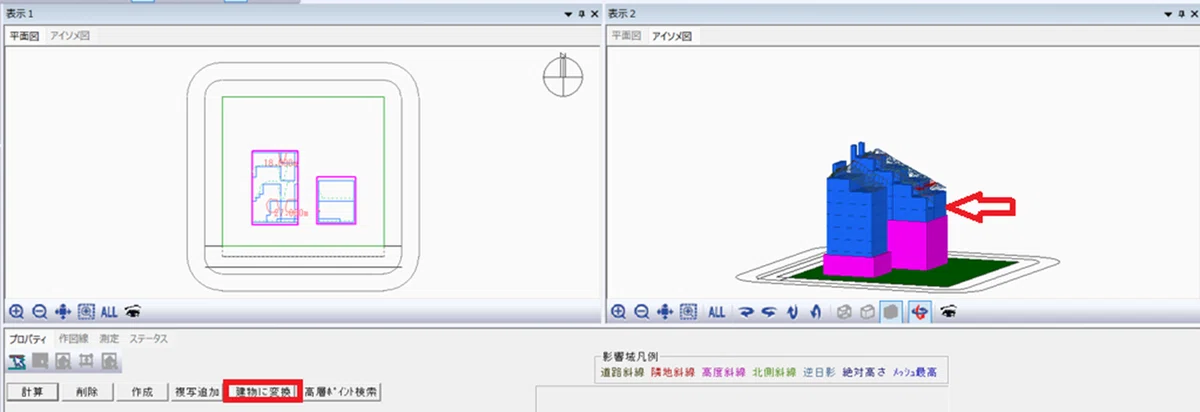
Task: Tilt the 3D view downward in 表示2
Action: [x=791, y=311]
